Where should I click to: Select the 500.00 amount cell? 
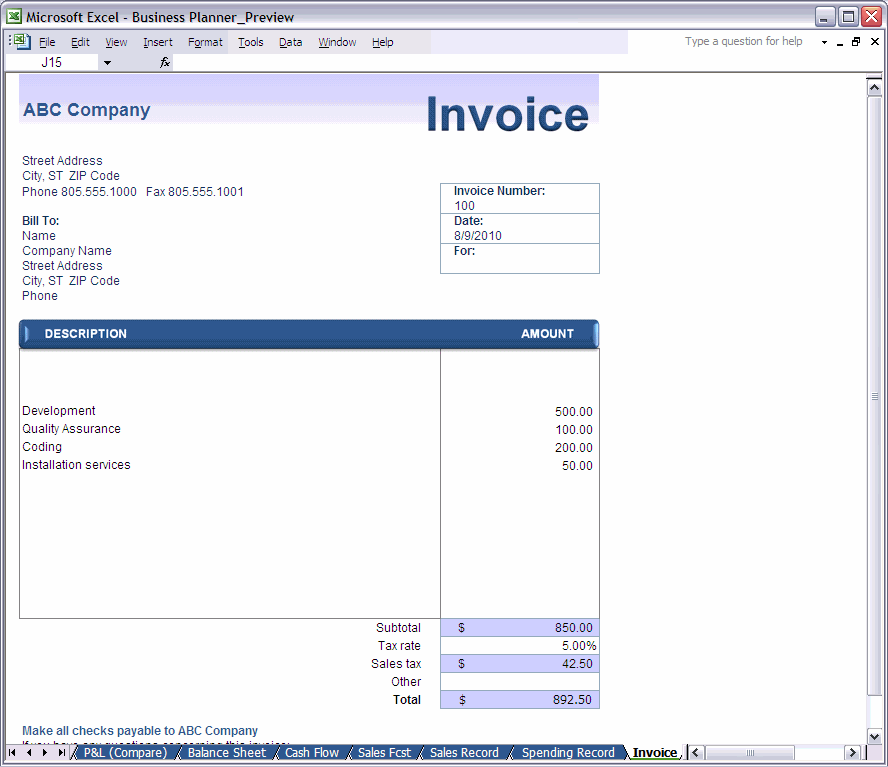tap(574, 412)
